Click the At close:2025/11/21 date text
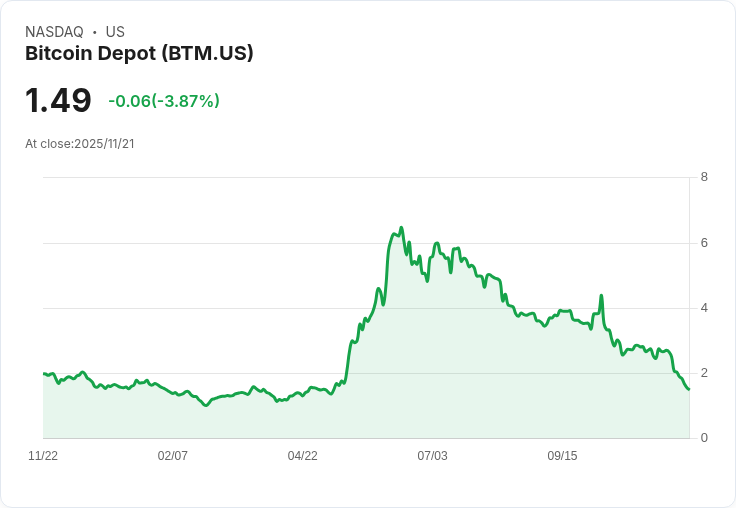 click(x=80, y=144)
